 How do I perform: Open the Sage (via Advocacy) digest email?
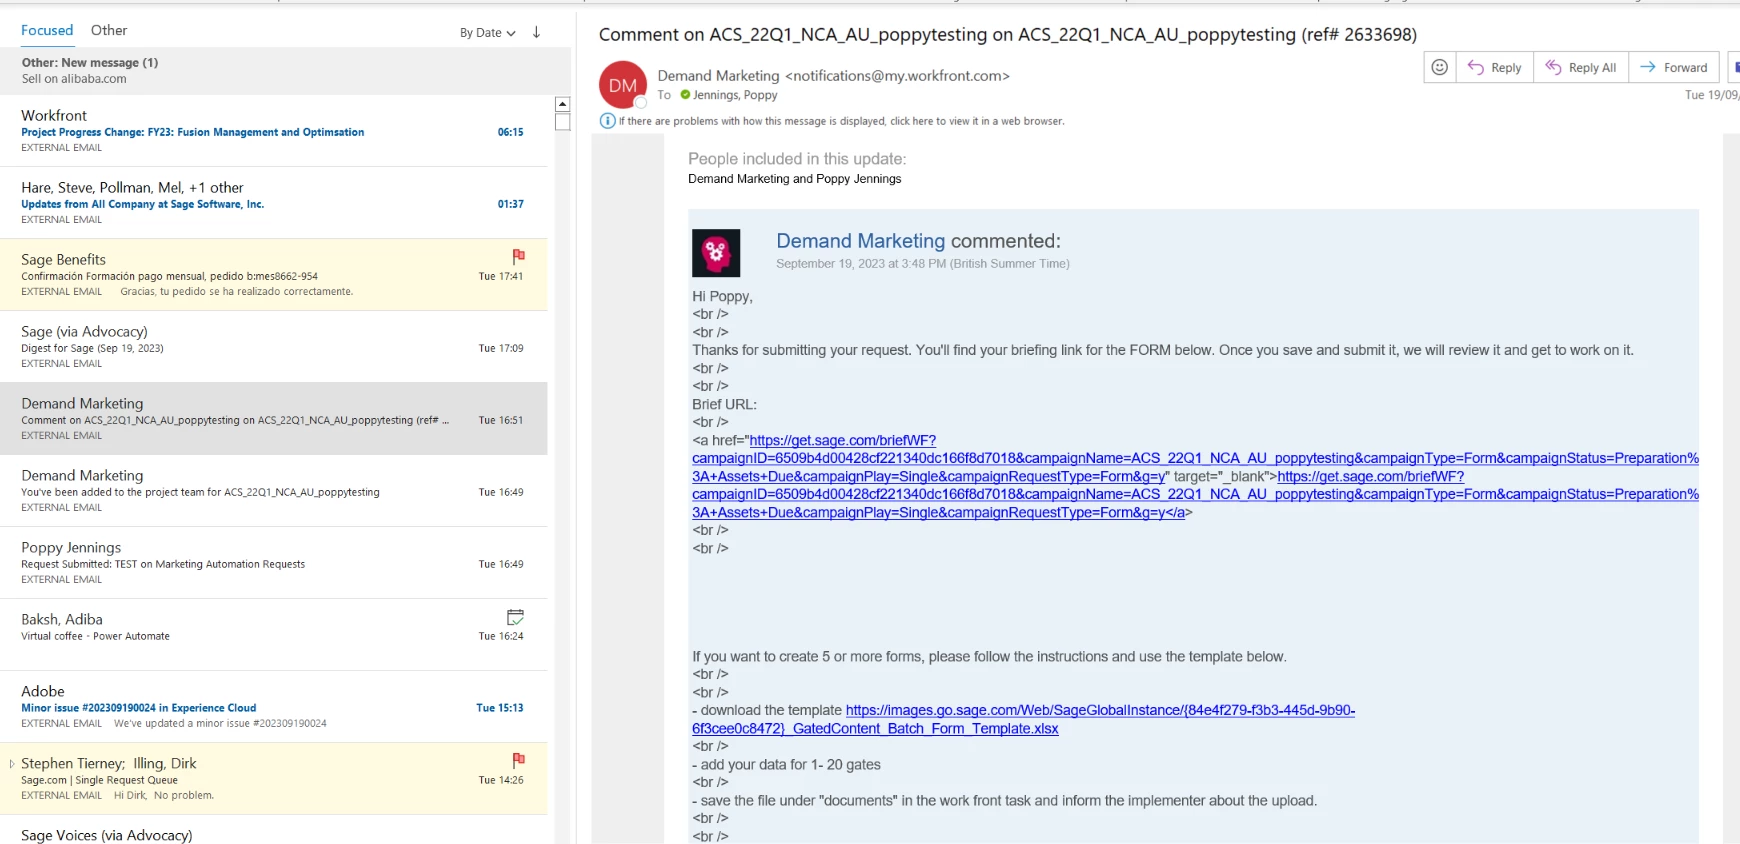click(274, 347)
